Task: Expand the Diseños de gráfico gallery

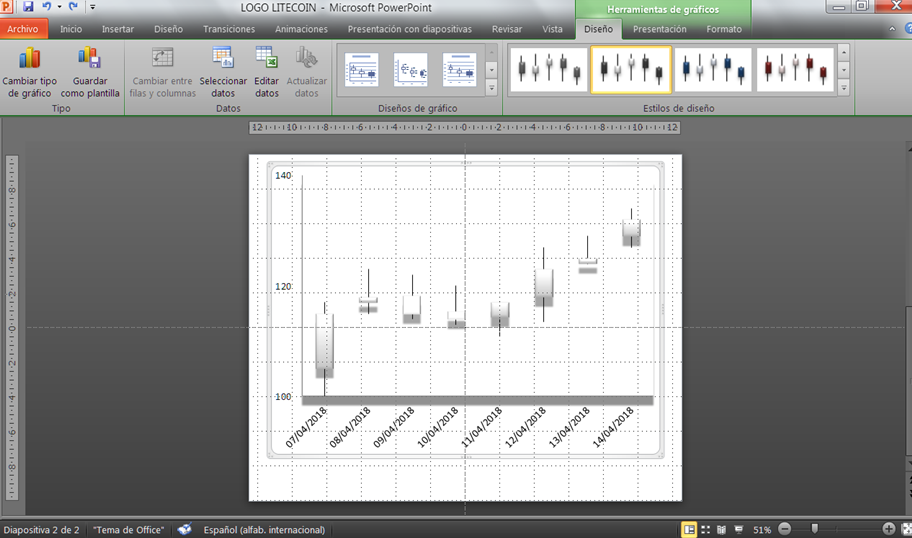Action: click(x=491, y=89)
